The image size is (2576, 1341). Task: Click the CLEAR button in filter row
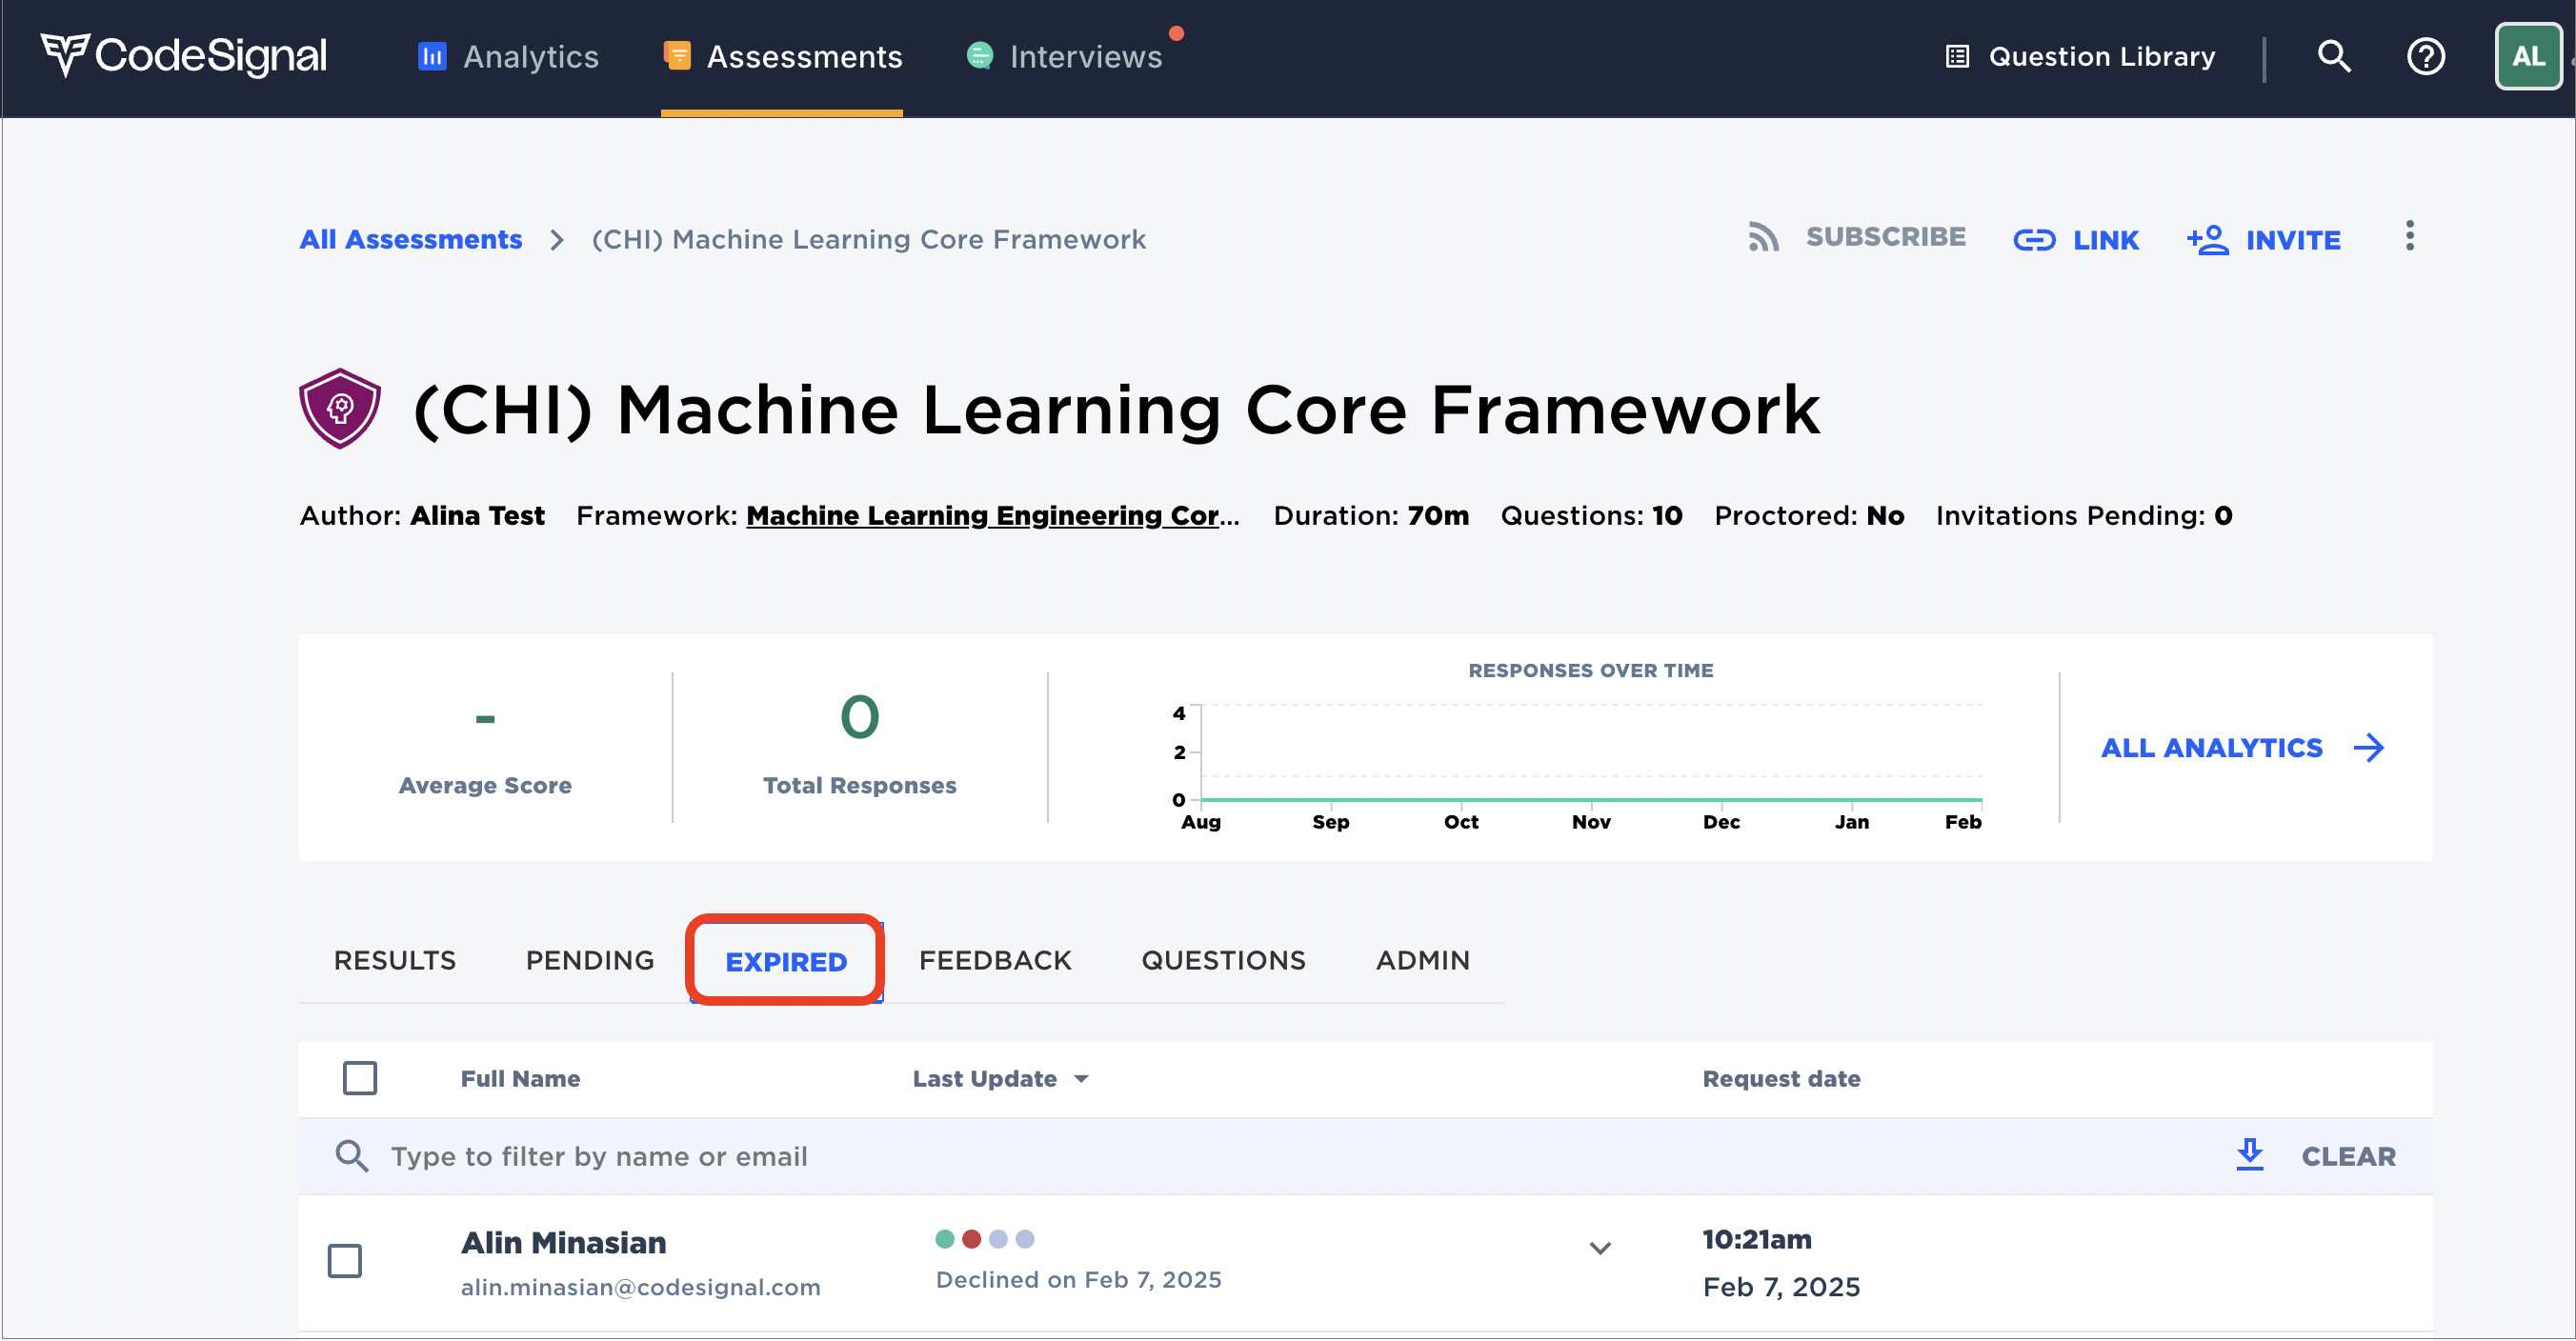[x=2348, y=1156]
